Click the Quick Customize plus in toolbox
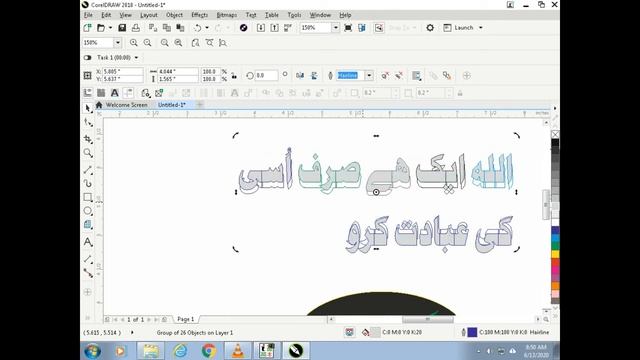 point(87,292)
